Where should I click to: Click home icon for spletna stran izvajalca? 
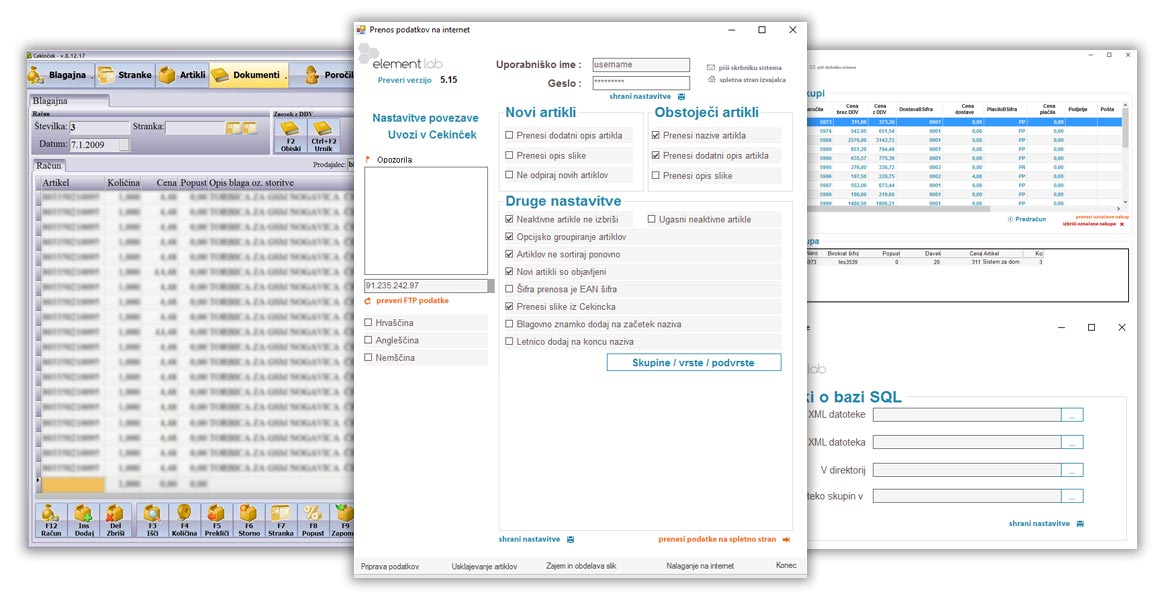[x=712, y=79]
